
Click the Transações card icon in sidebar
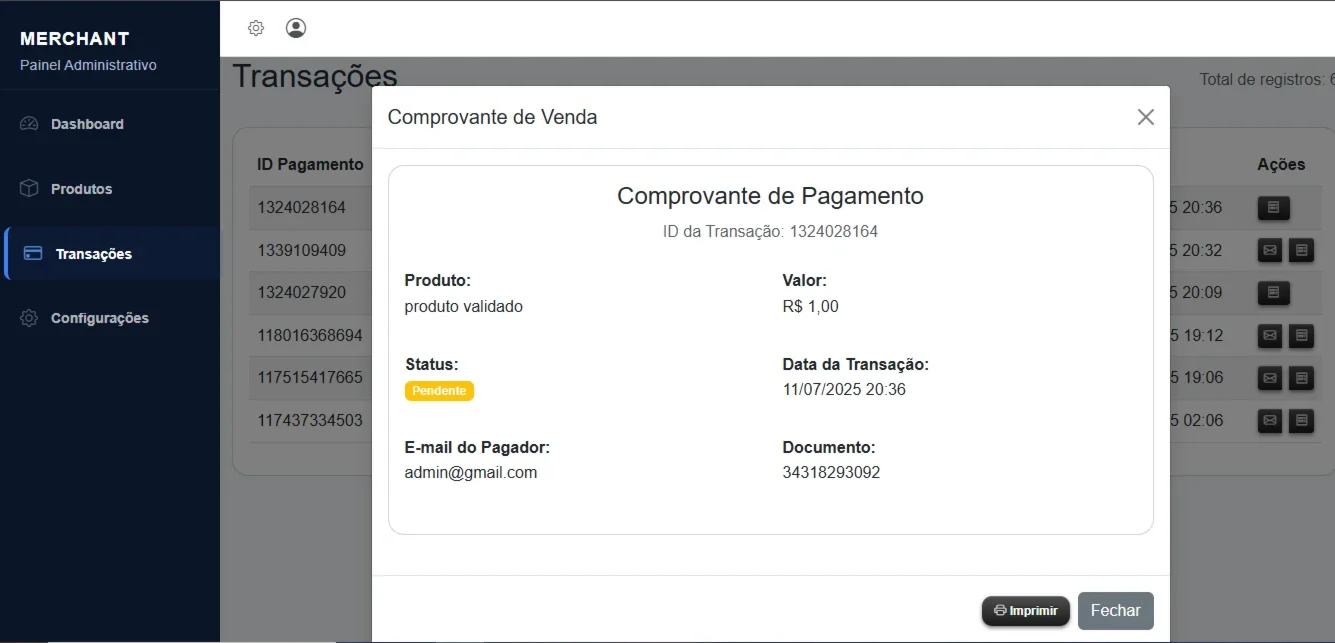[33, 254]
